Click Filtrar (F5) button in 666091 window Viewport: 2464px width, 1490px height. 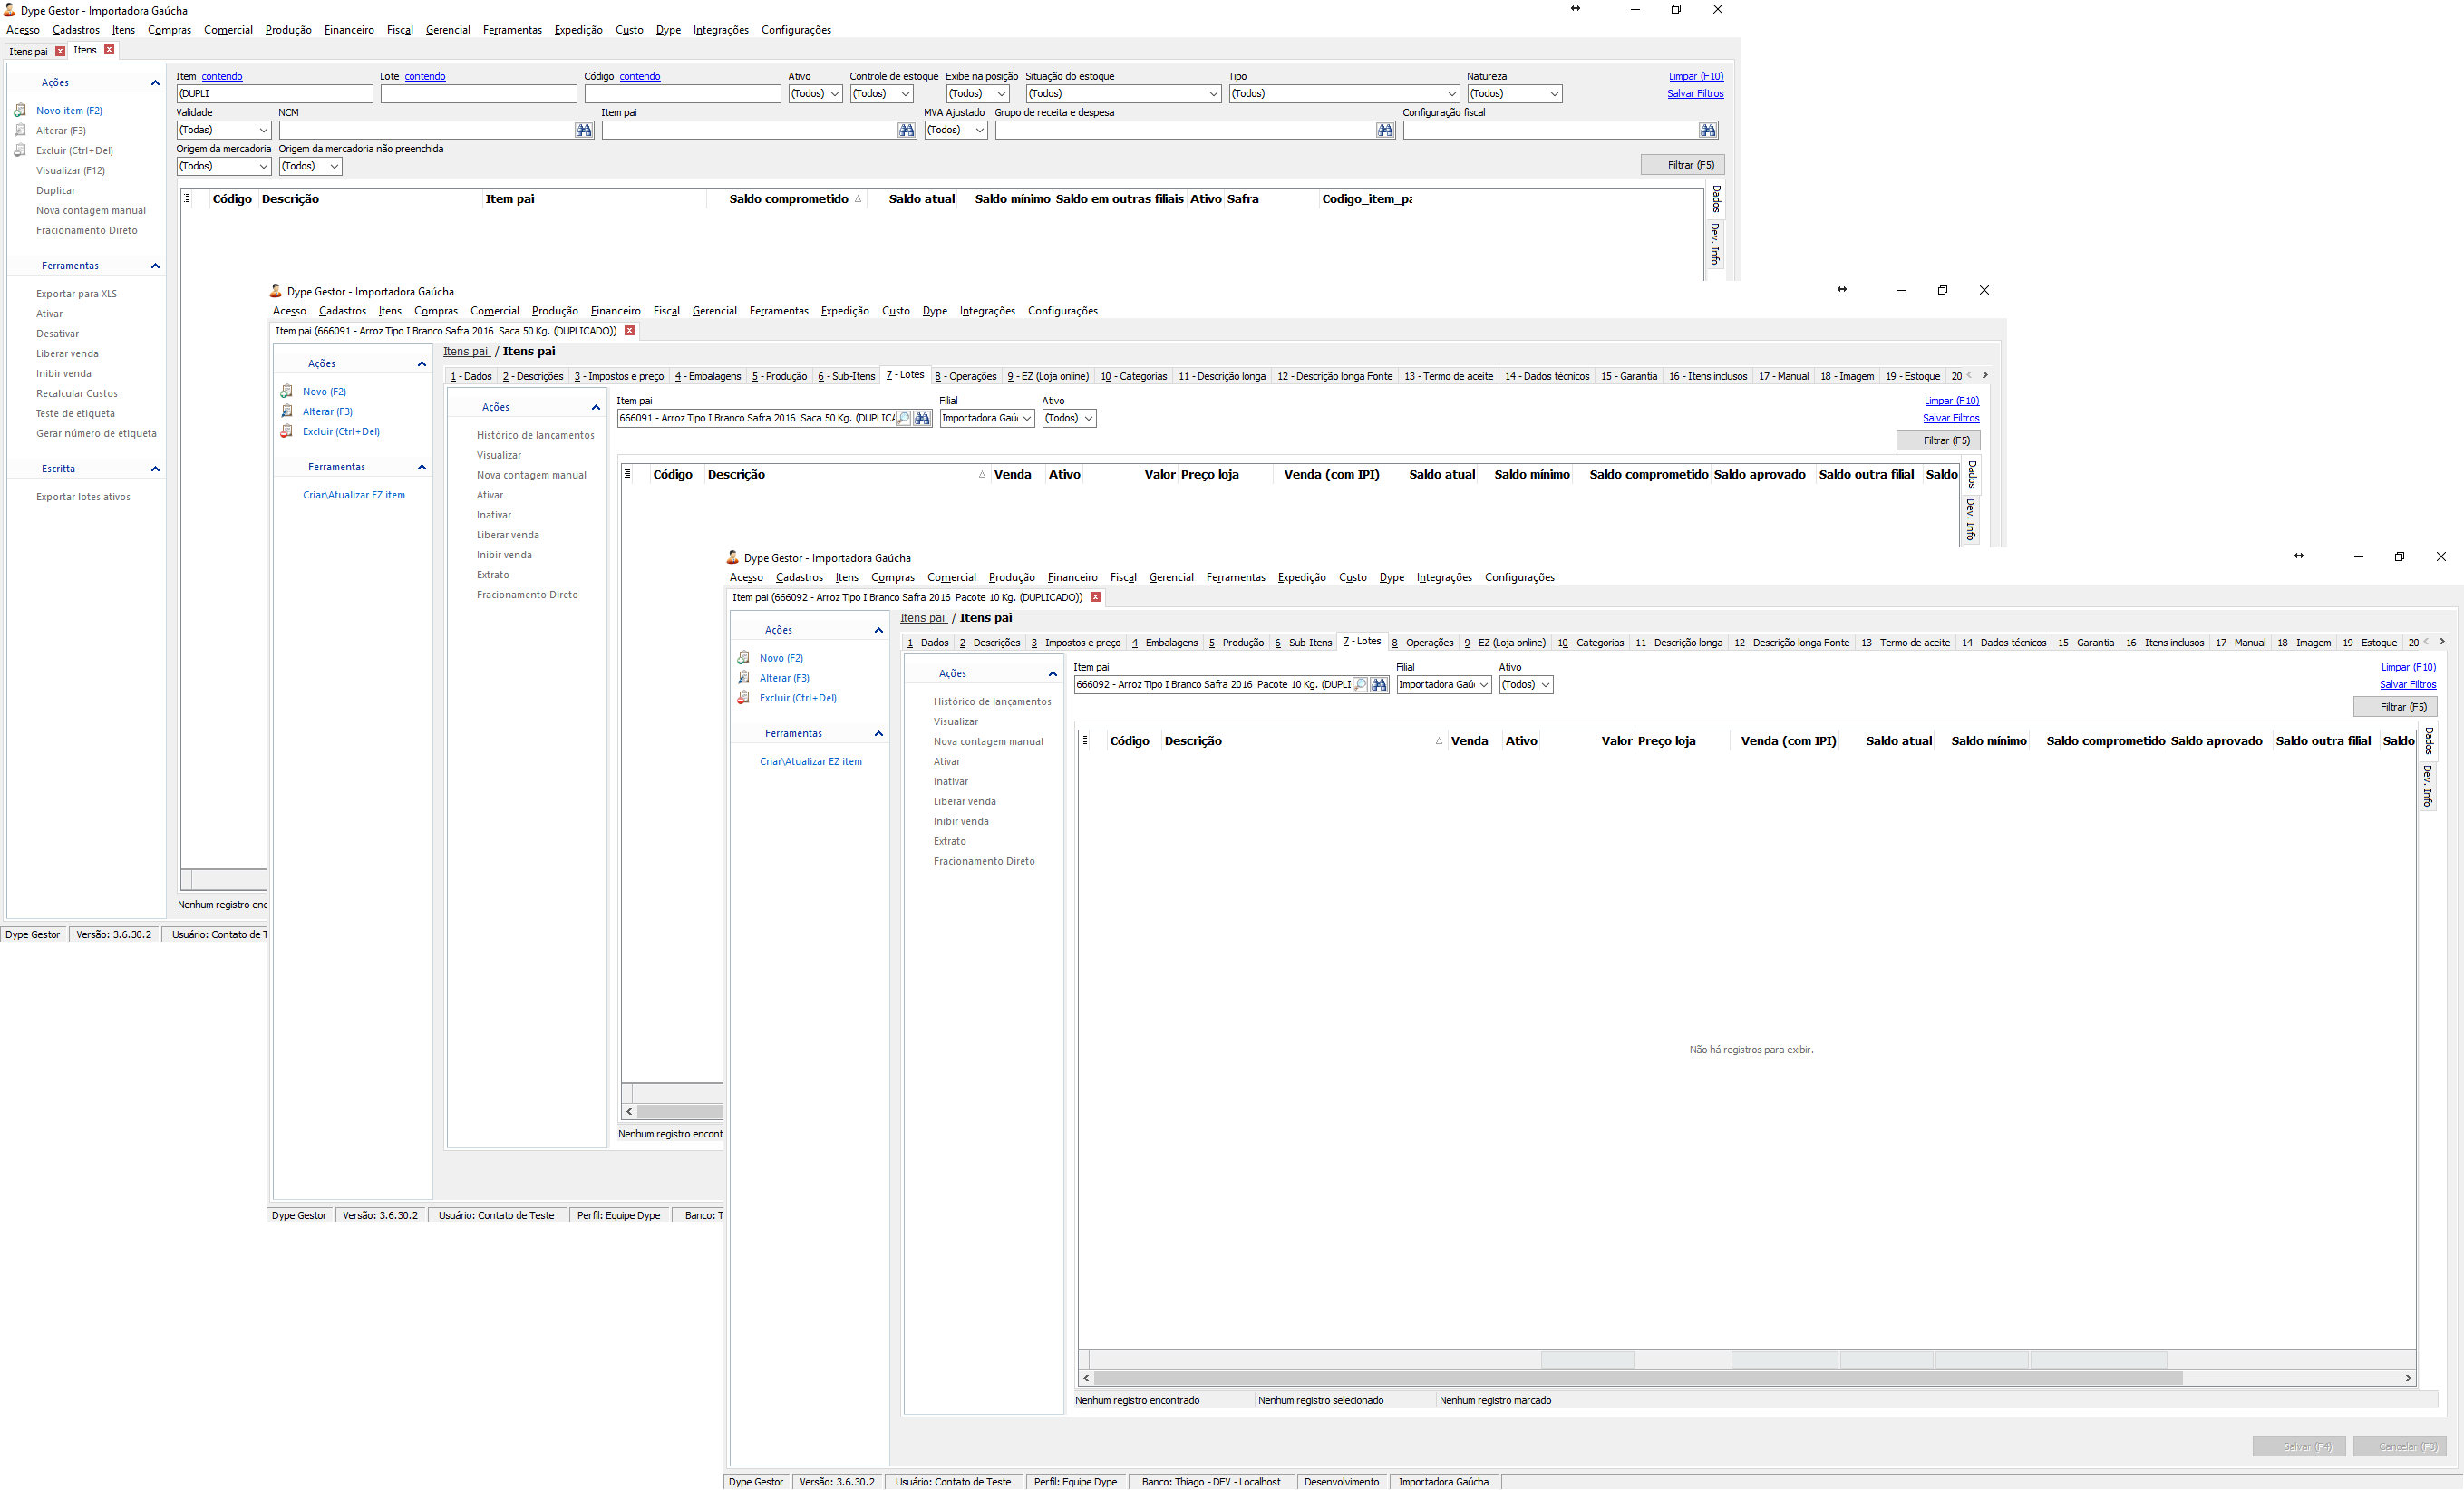1939,440
